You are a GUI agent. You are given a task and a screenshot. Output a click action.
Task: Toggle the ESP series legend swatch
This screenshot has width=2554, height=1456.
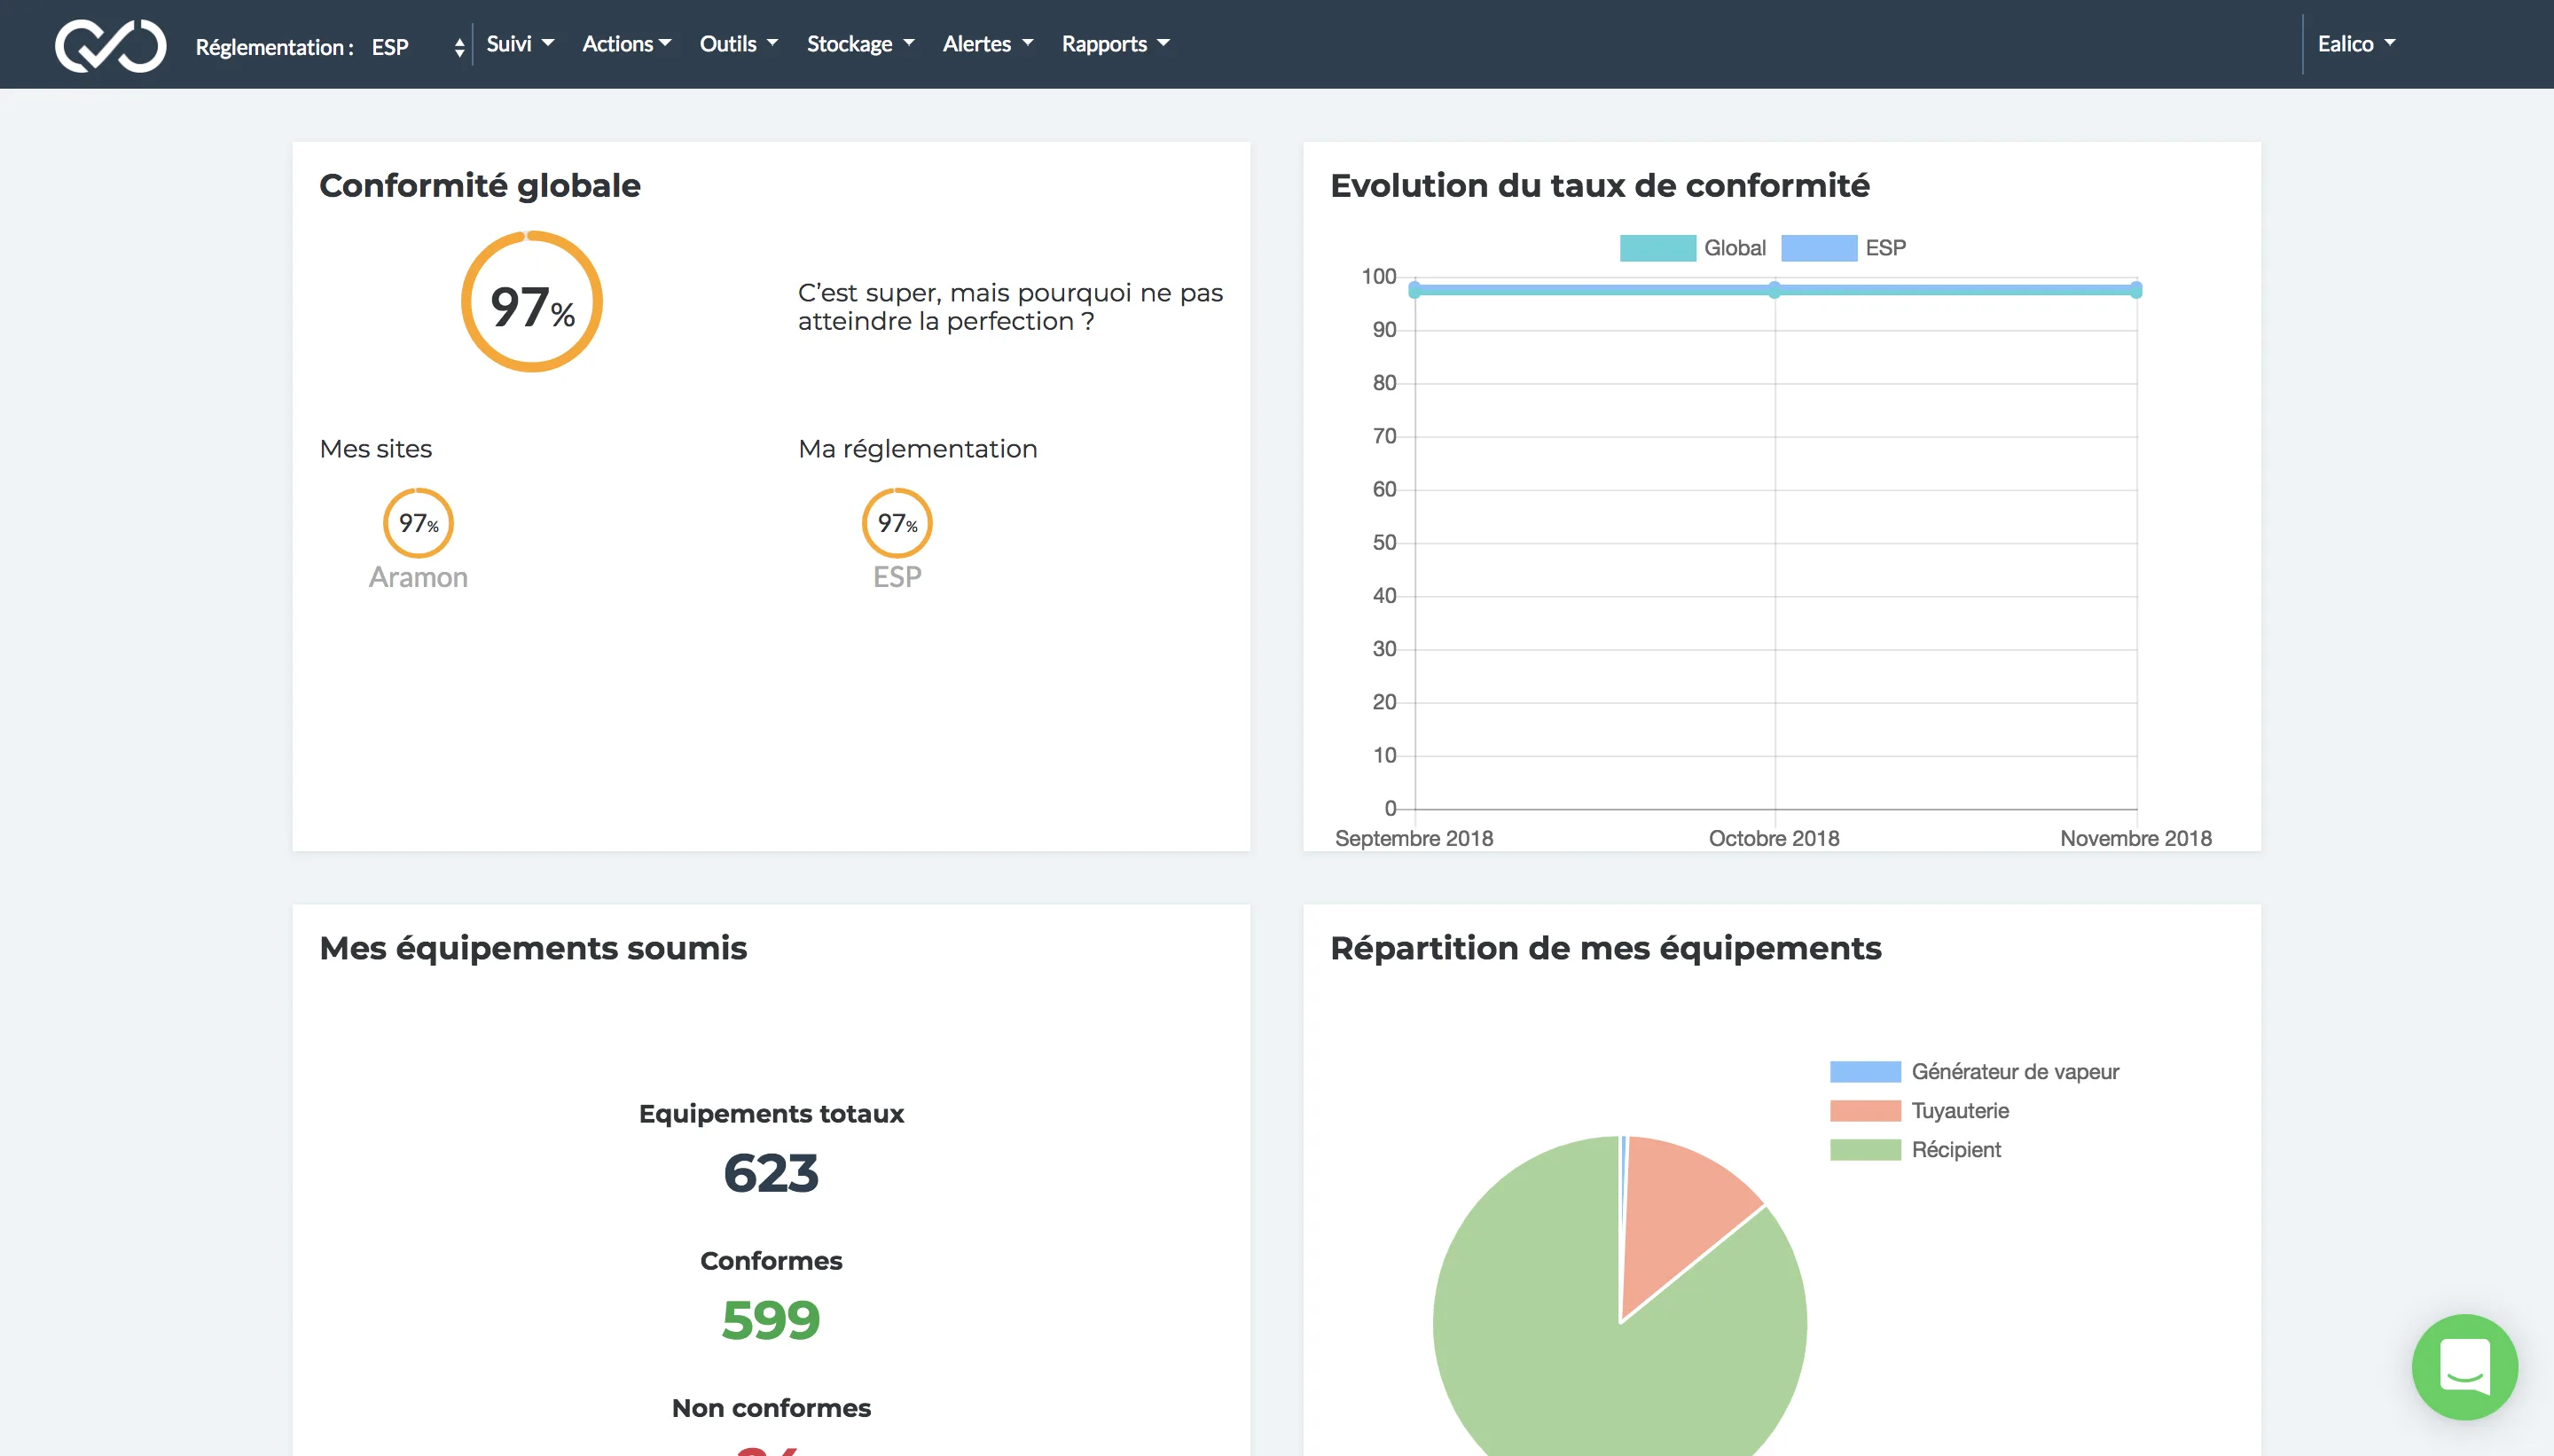pyautogui.click(x=1819, y=248)
